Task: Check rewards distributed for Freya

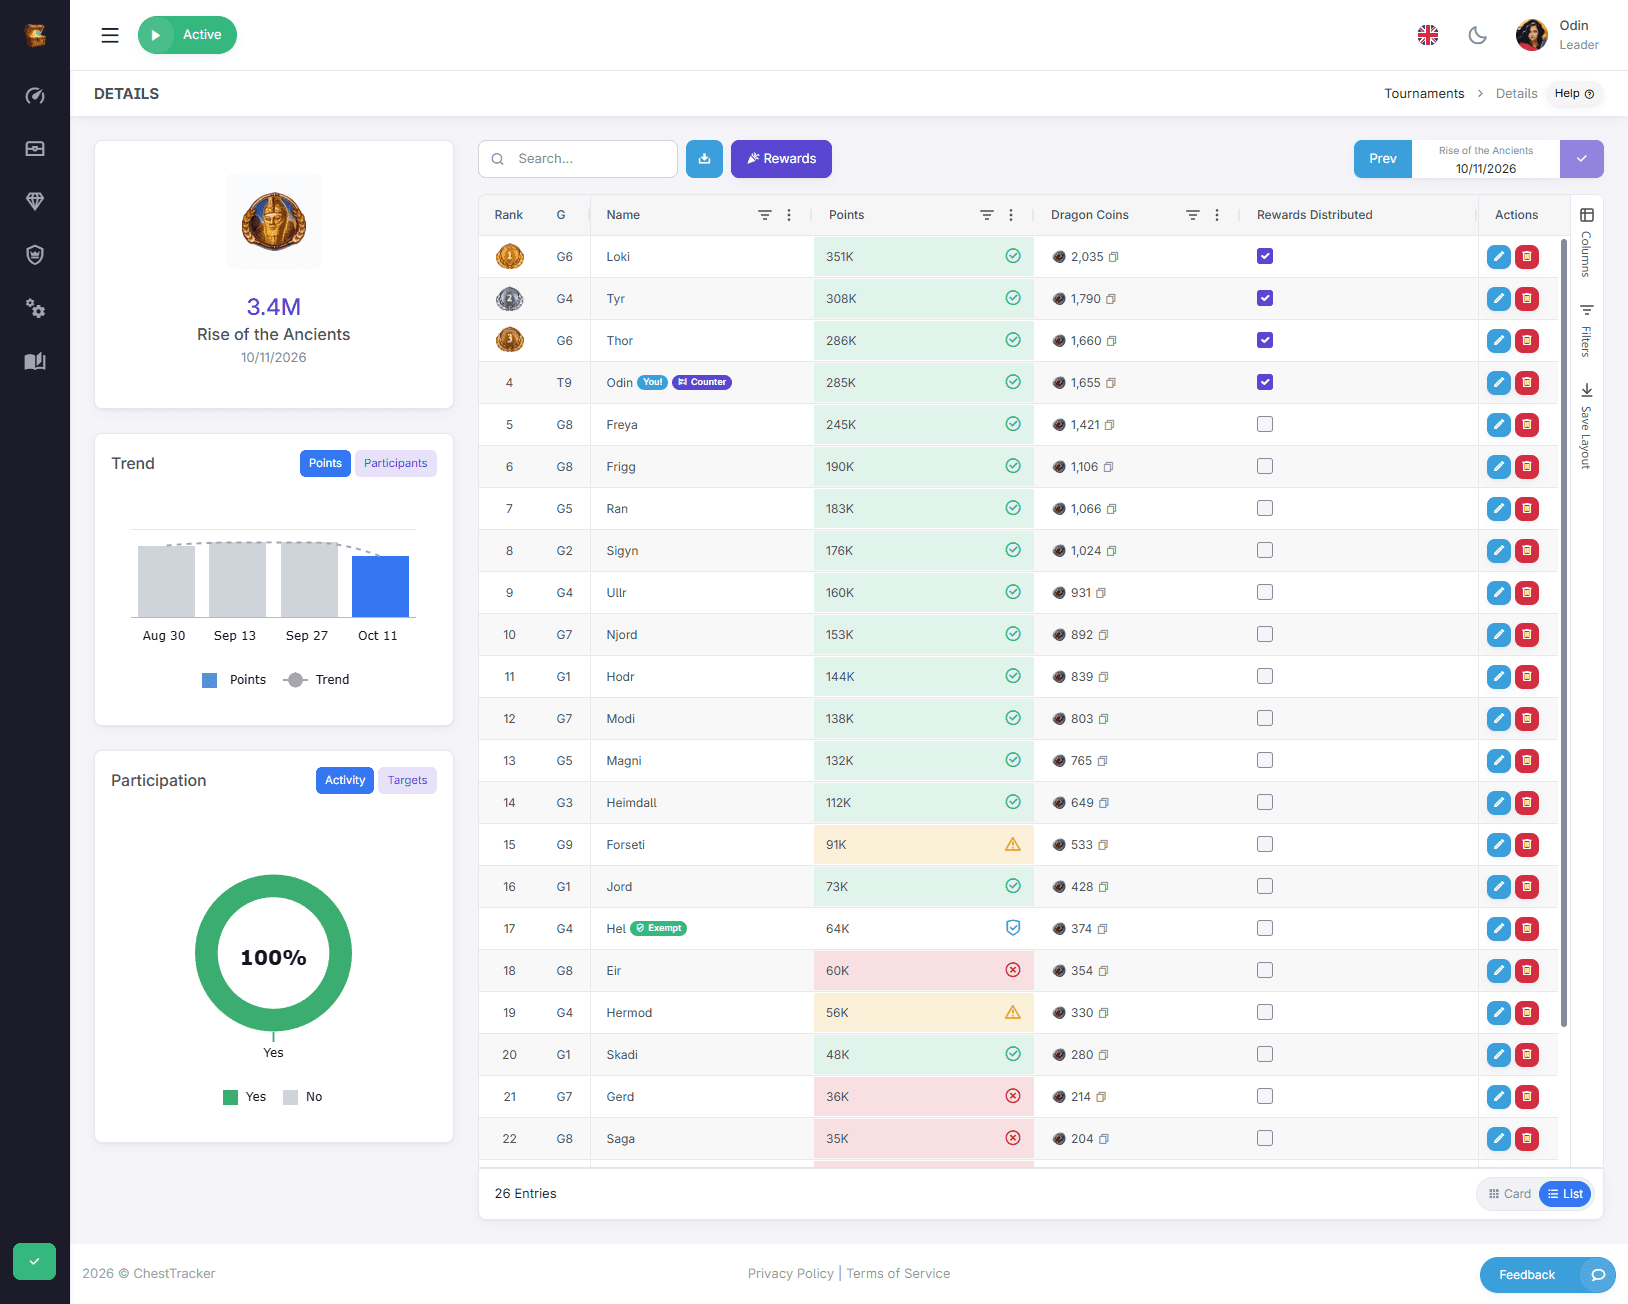Action: [1265, 424]
